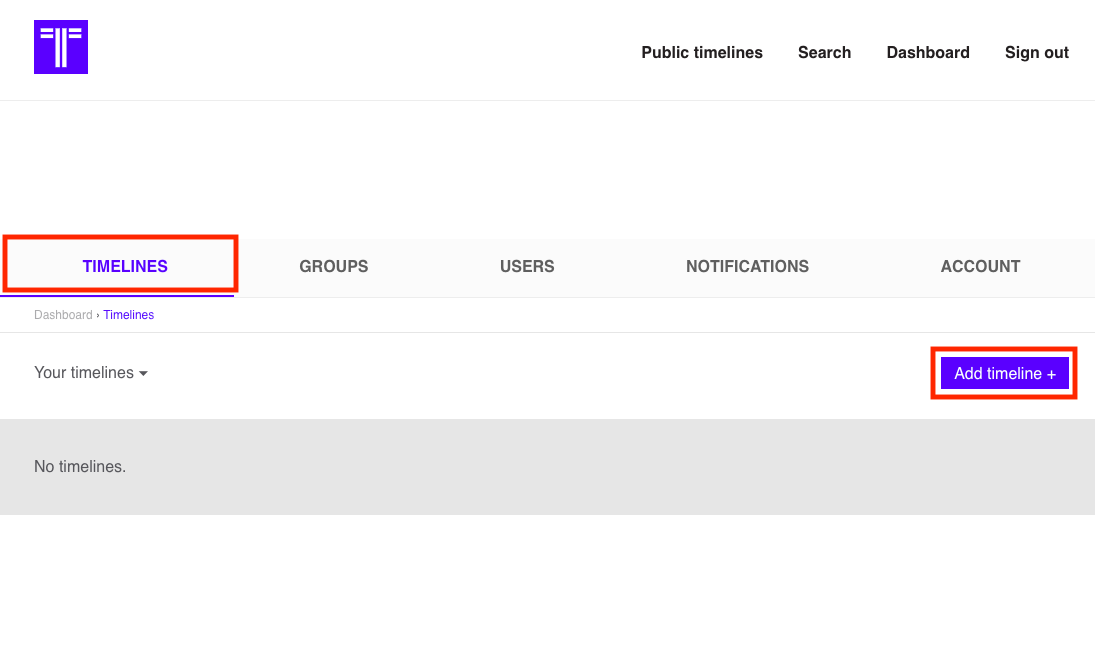Click the purple underline beneath TIMELINES tab
The image size is (1095, 647).
coord(117,296)
